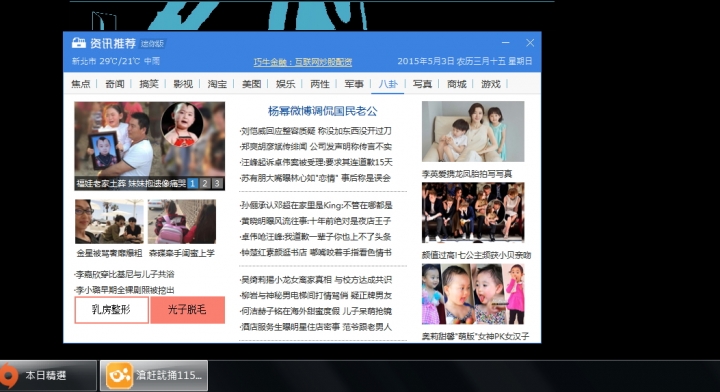Screen dimensions: 720x392
Task: Switch to the 搞笑 tab
Action: (x=149, y=84)
